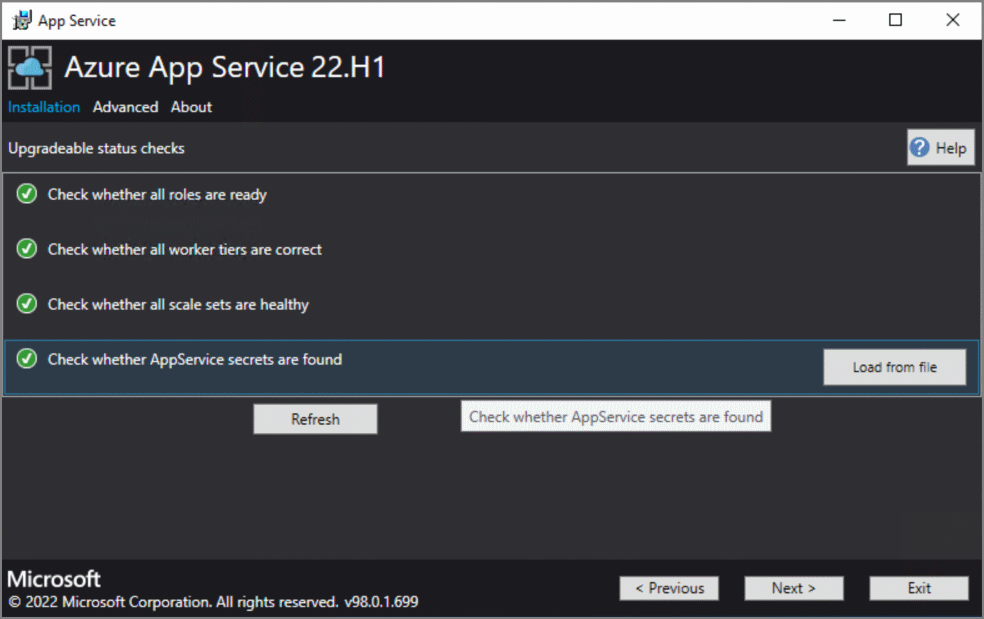Click Load from file
Image resolution: width=984 pixels, height=619 pixels.
pos(893,367)
